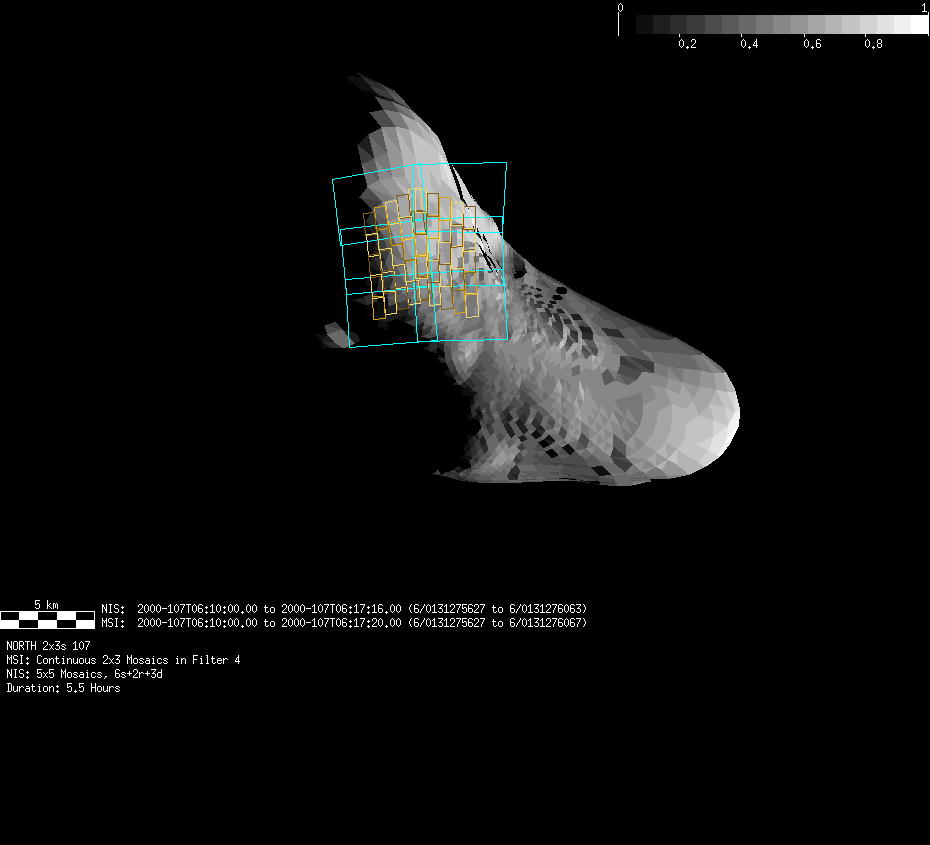Select the MSI timestamp range line
Viewport: 930px width, 845px height.
pyautogui.click(x=344, y=623)
